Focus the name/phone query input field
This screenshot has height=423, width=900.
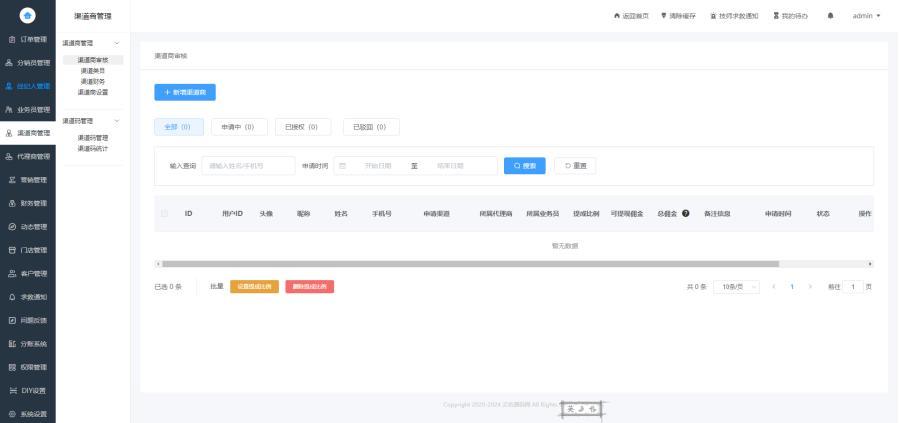click(x=249, y=166)
